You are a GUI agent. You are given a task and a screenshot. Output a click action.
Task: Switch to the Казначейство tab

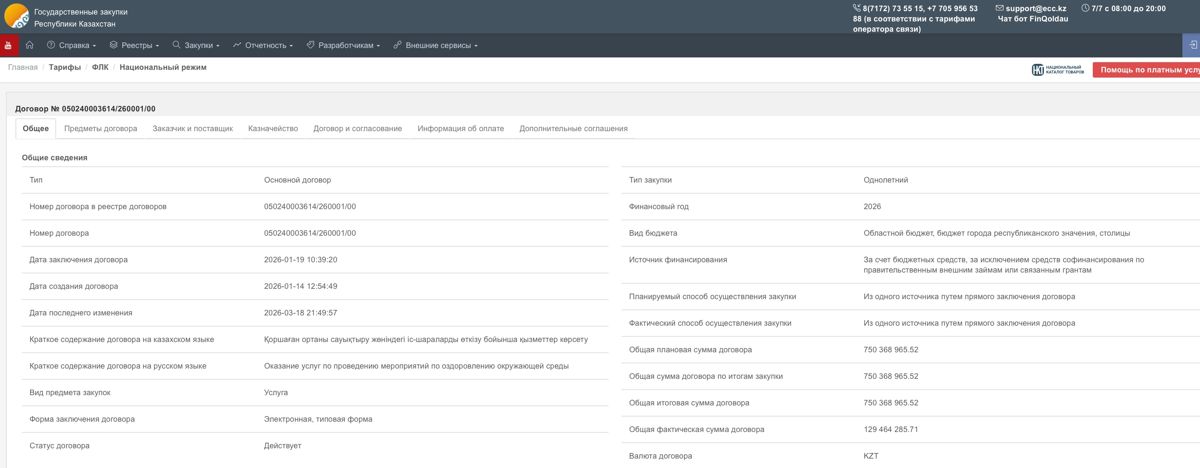[273, 128]
